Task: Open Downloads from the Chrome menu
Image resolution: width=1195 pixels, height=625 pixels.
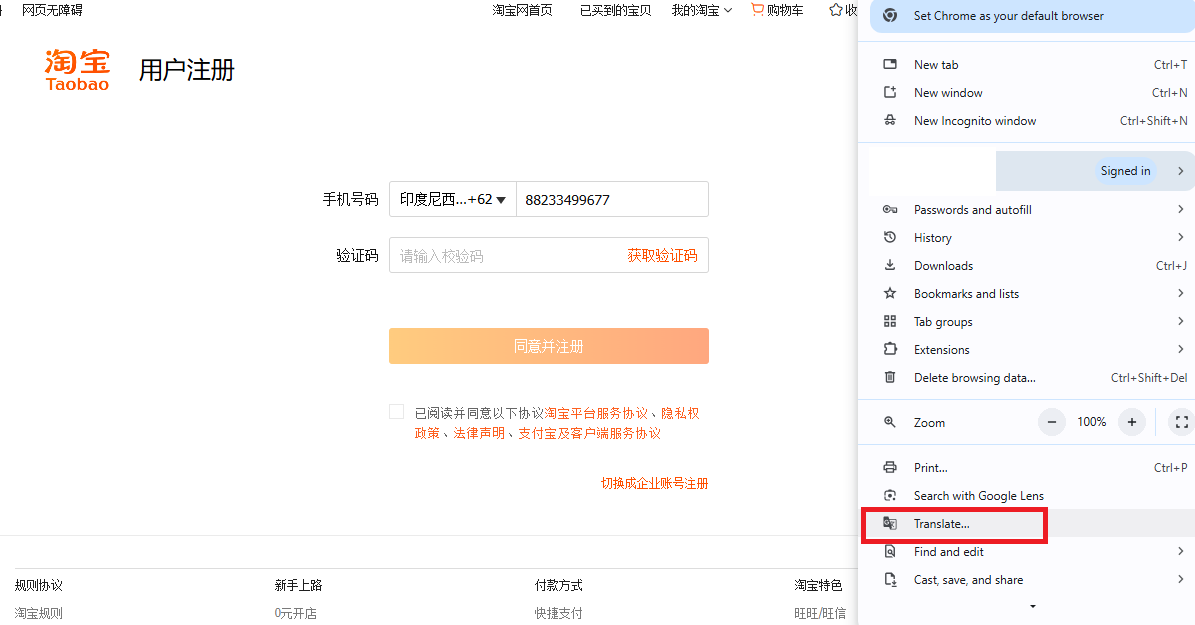Action: 943,265
